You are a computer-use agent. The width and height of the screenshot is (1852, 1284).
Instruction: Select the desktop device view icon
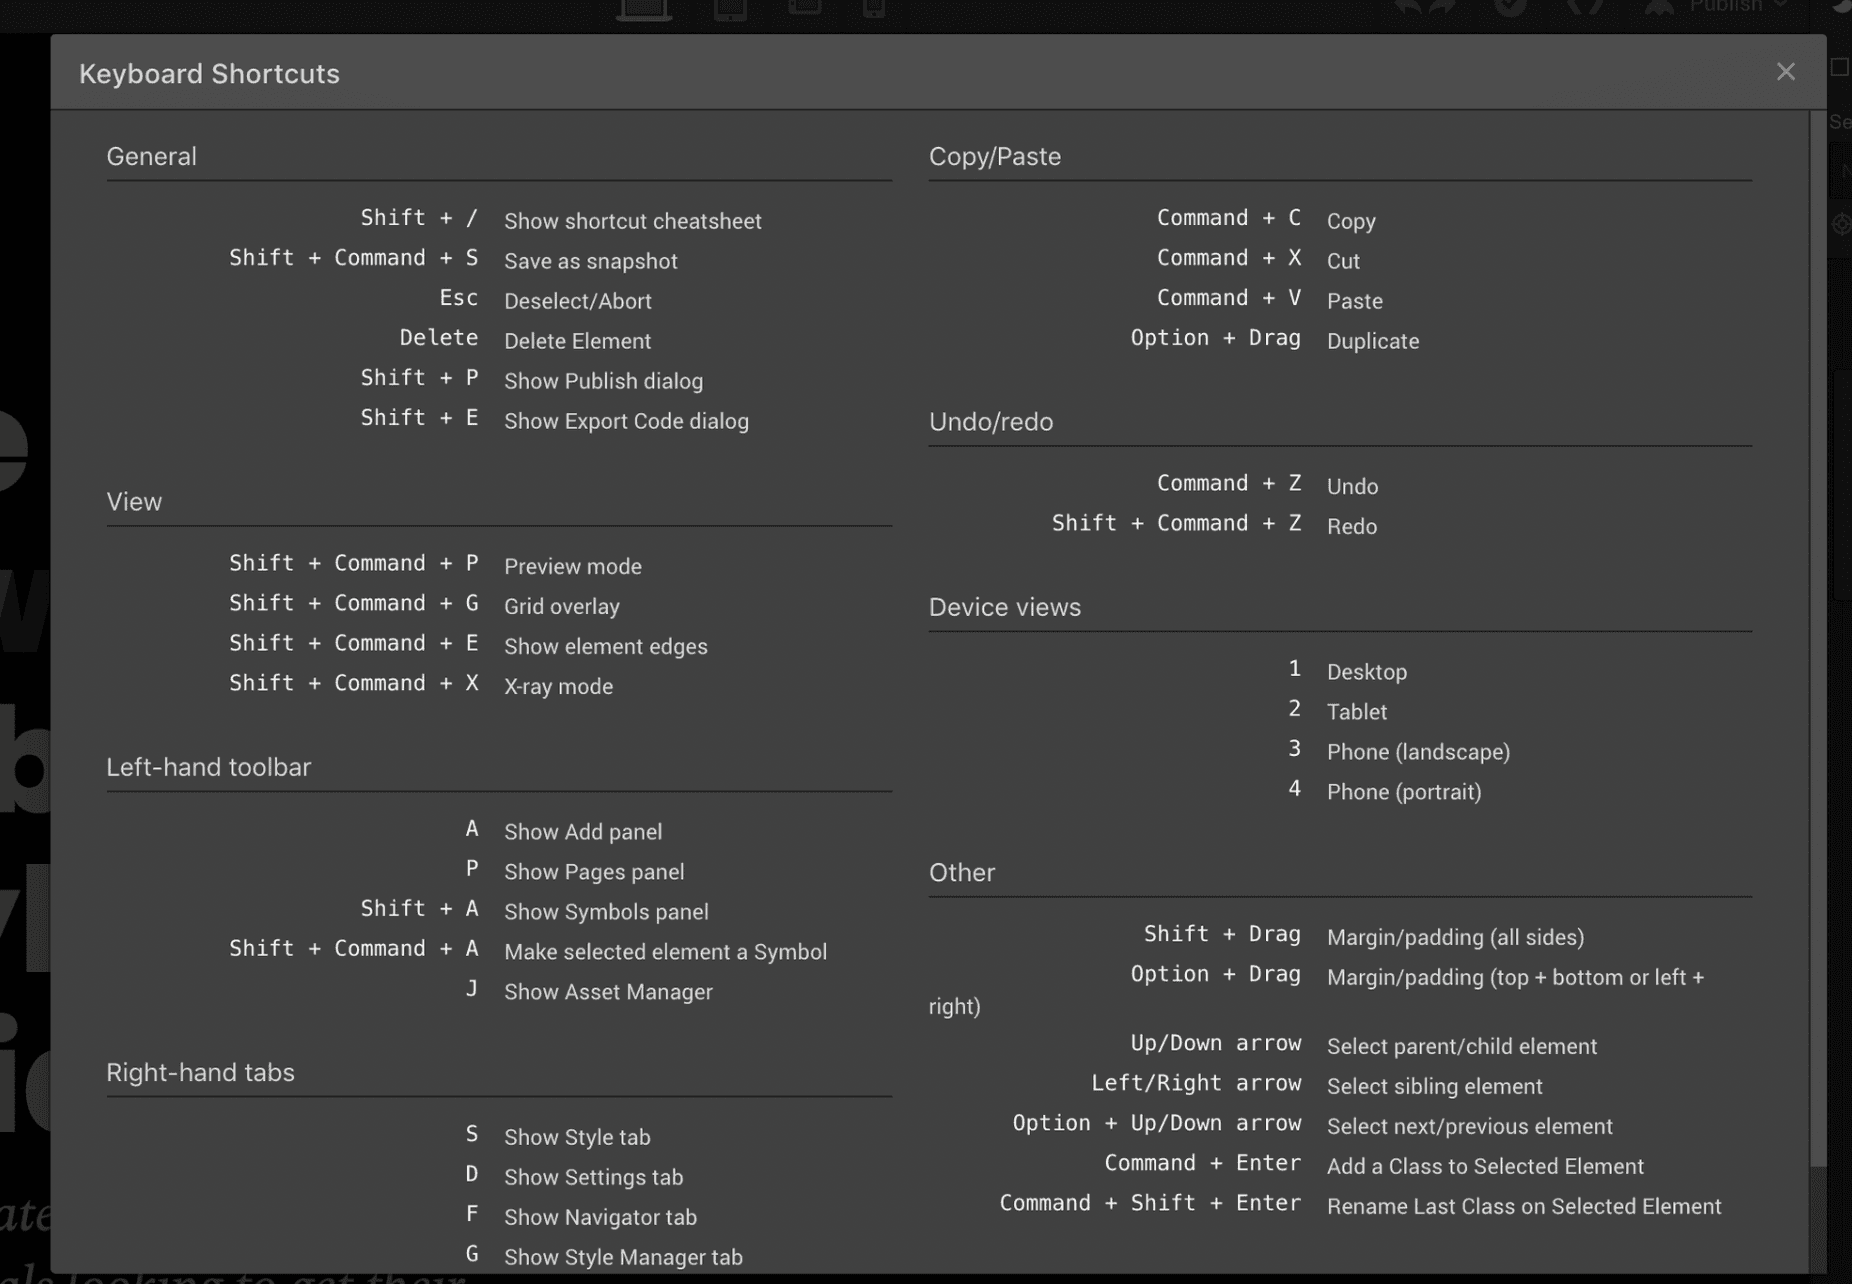pos(644,9)
